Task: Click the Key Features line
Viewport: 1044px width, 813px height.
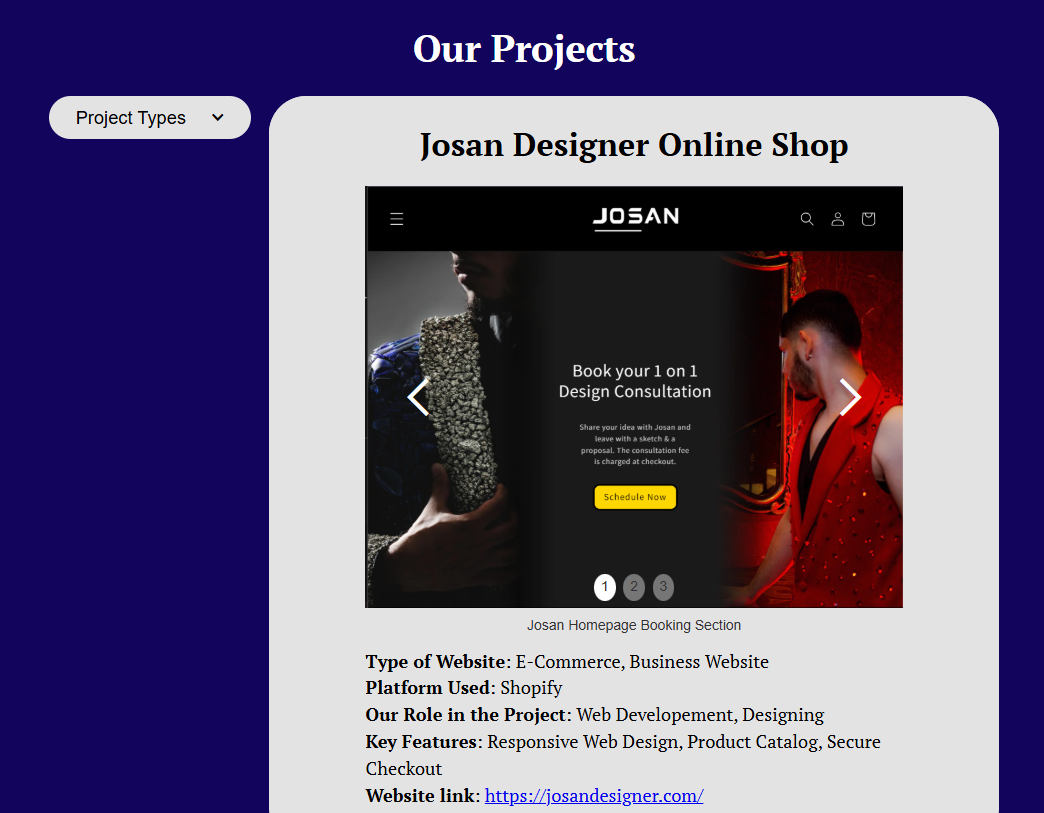Action: pyautogui.click(x=623, y=754)
